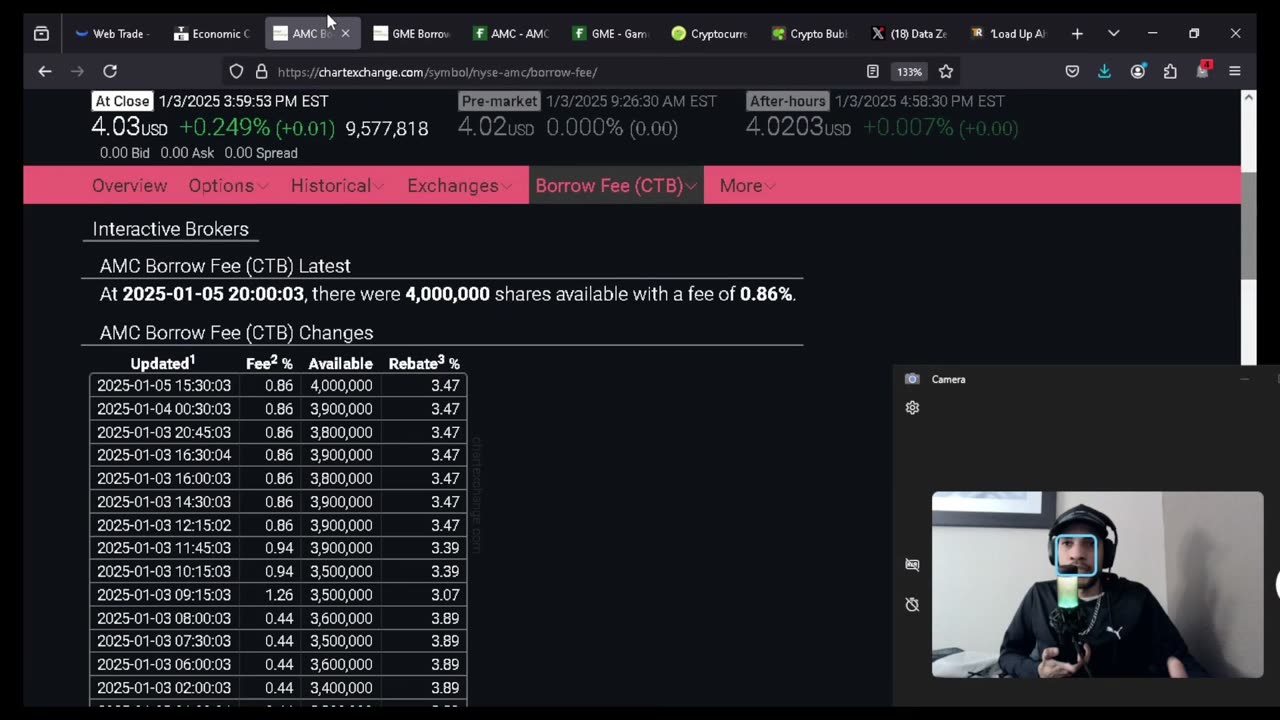Switch to GME Borrow tab
Viewport: 1280px width, 720px height.
click(411, 34)
